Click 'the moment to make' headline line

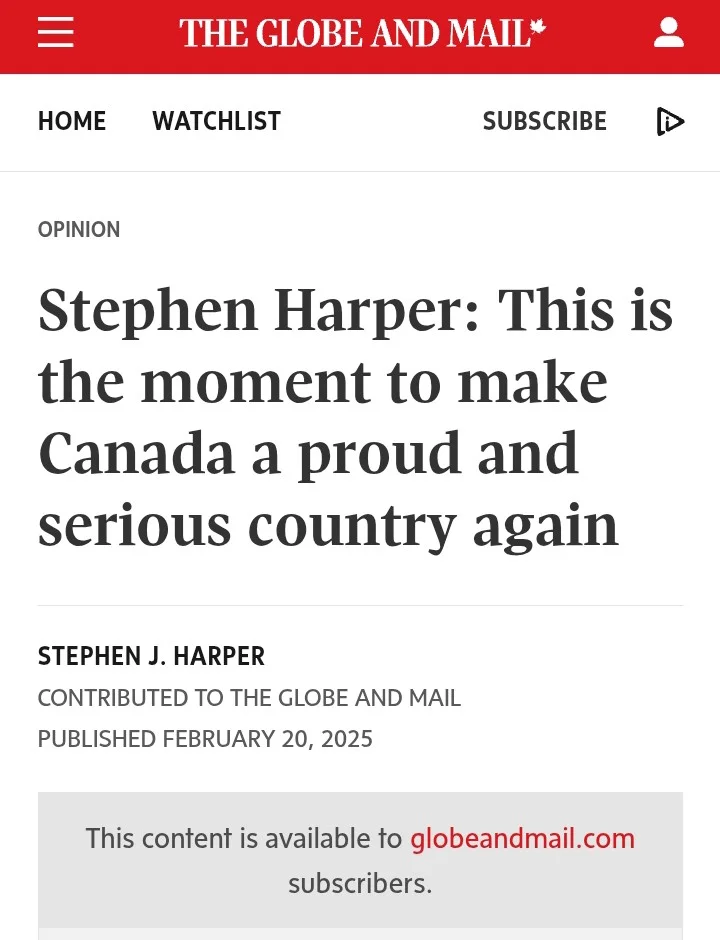322,382
